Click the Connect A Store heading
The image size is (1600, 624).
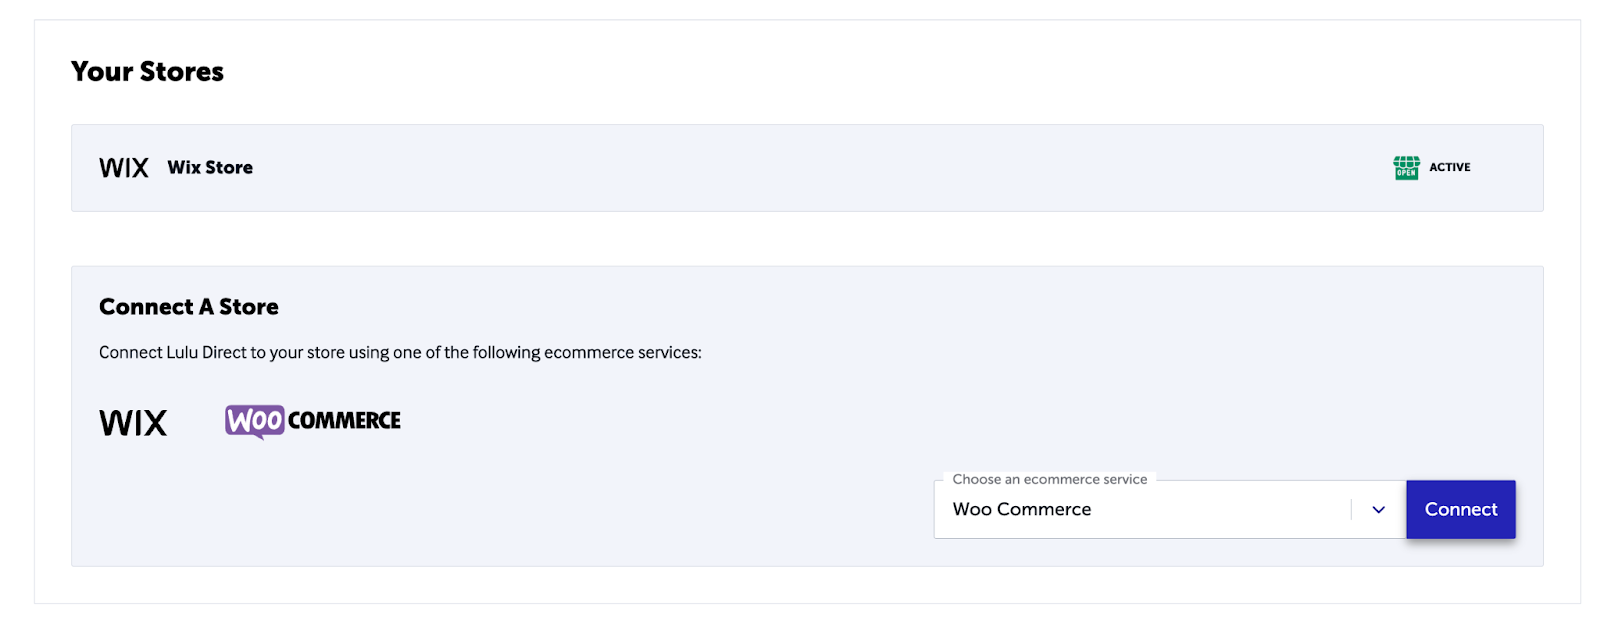(188, 306)
